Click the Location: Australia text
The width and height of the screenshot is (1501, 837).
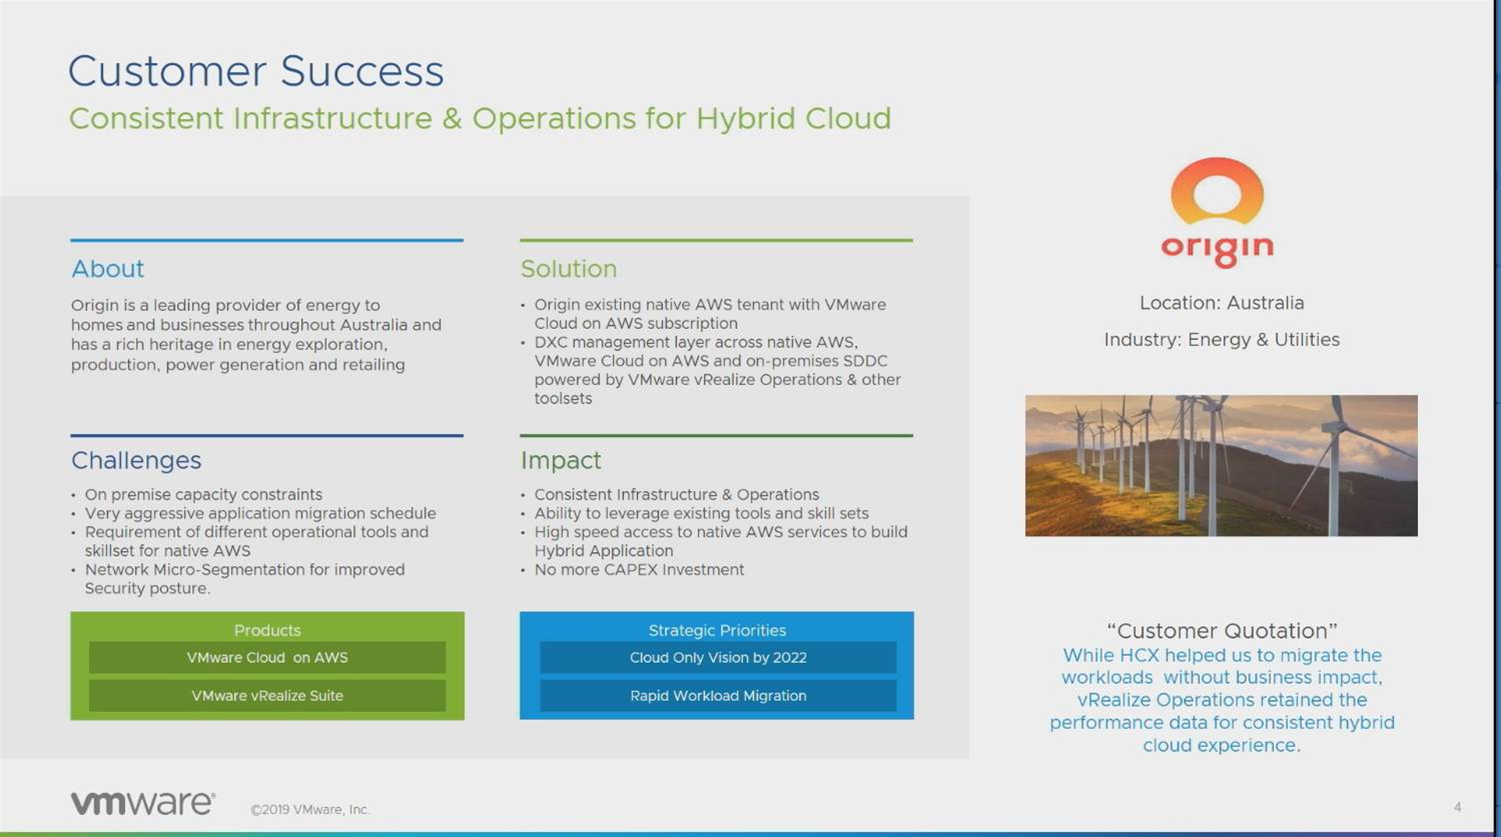1221,303
